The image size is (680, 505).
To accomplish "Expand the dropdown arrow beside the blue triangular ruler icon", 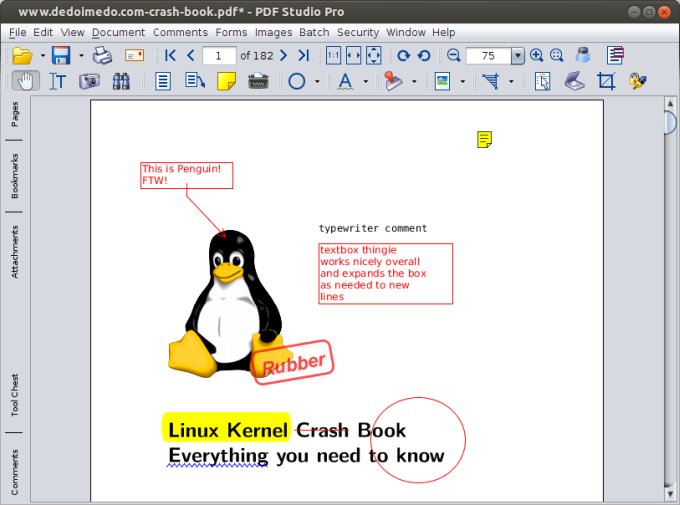I will coord(511,81).
